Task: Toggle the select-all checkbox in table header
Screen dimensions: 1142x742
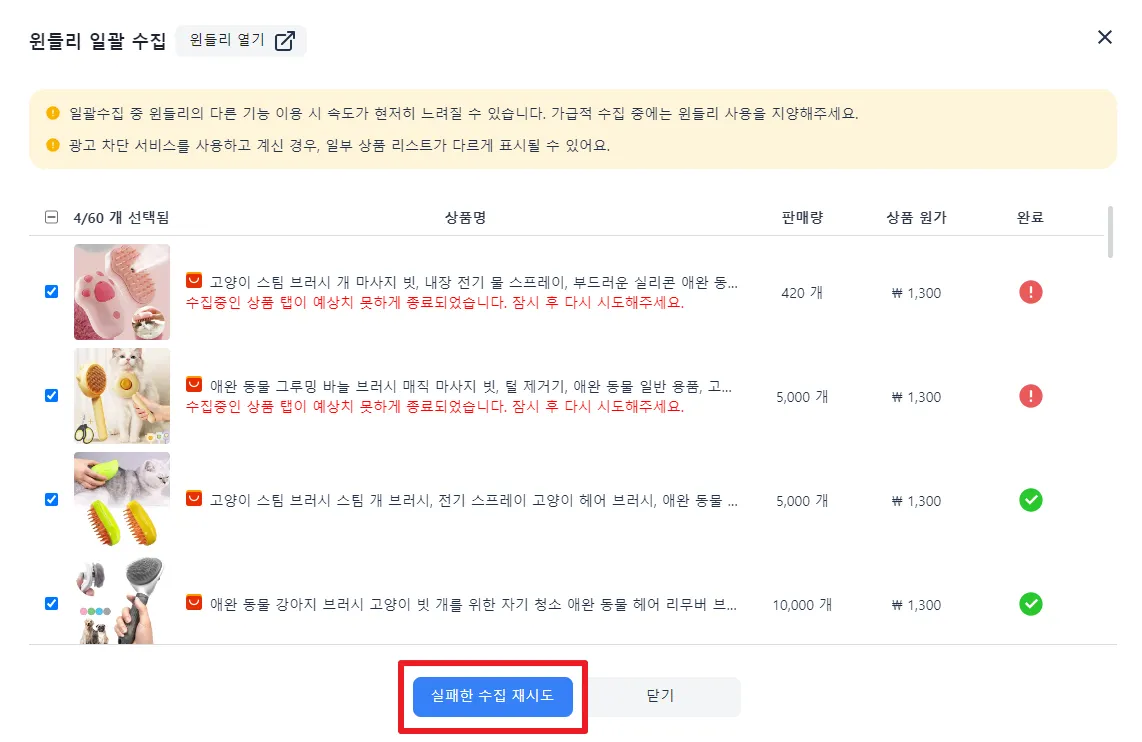Action: [52, 217]
